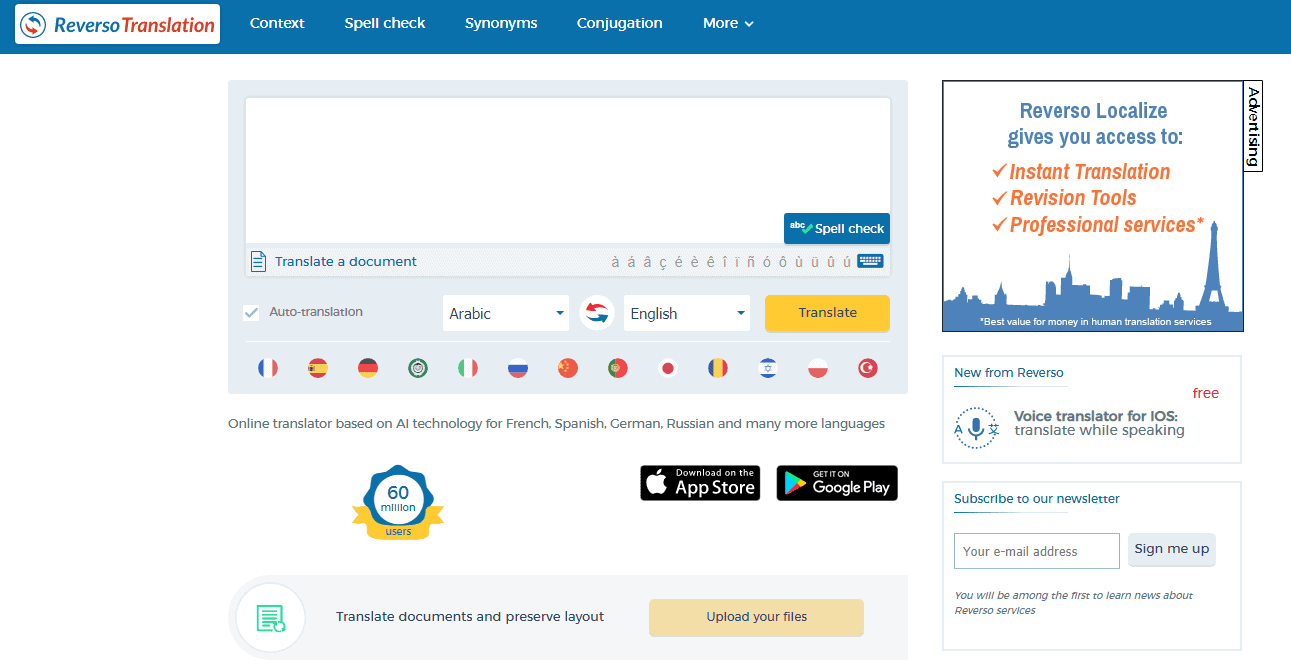Select the French flag icon
1291x668 pixels.
[x=267, y=368]
